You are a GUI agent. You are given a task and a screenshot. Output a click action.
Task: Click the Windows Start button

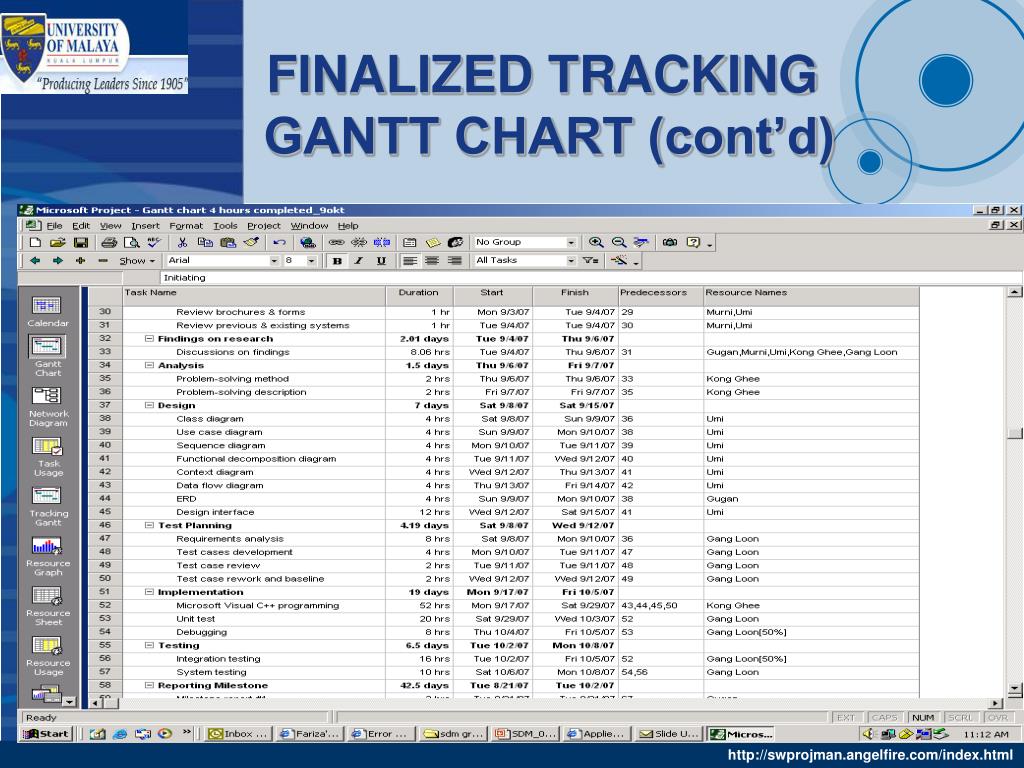pos(46,733)
